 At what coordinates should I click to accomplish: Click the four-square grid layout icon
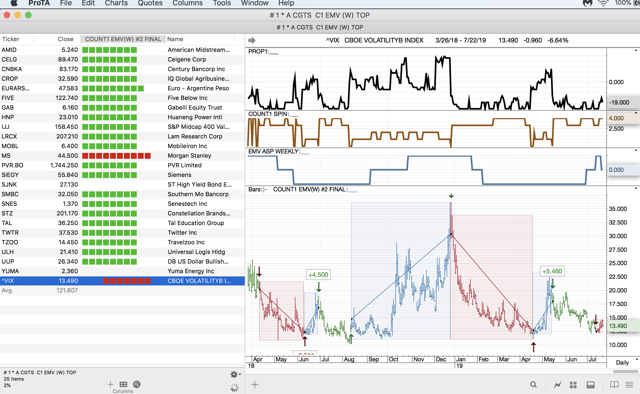click(573, 385)
